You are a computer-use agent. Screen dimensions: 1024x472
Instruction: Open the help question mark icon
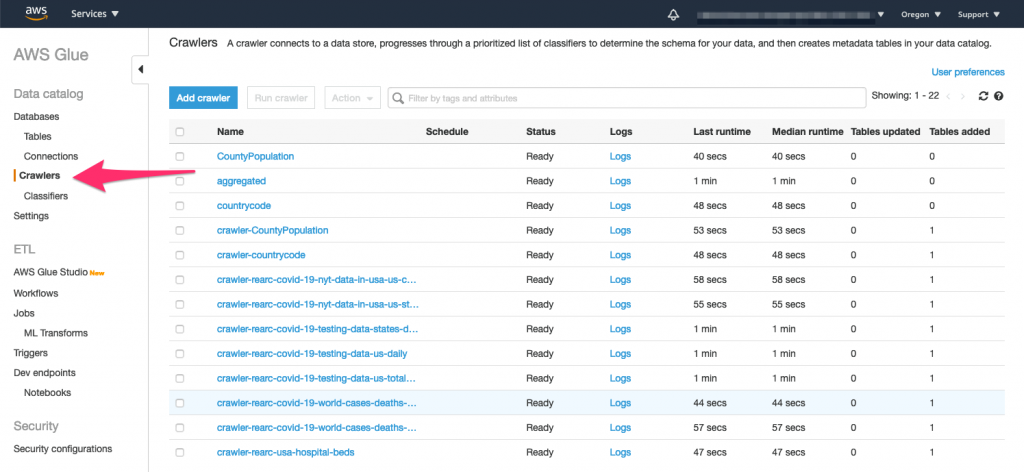999,97
